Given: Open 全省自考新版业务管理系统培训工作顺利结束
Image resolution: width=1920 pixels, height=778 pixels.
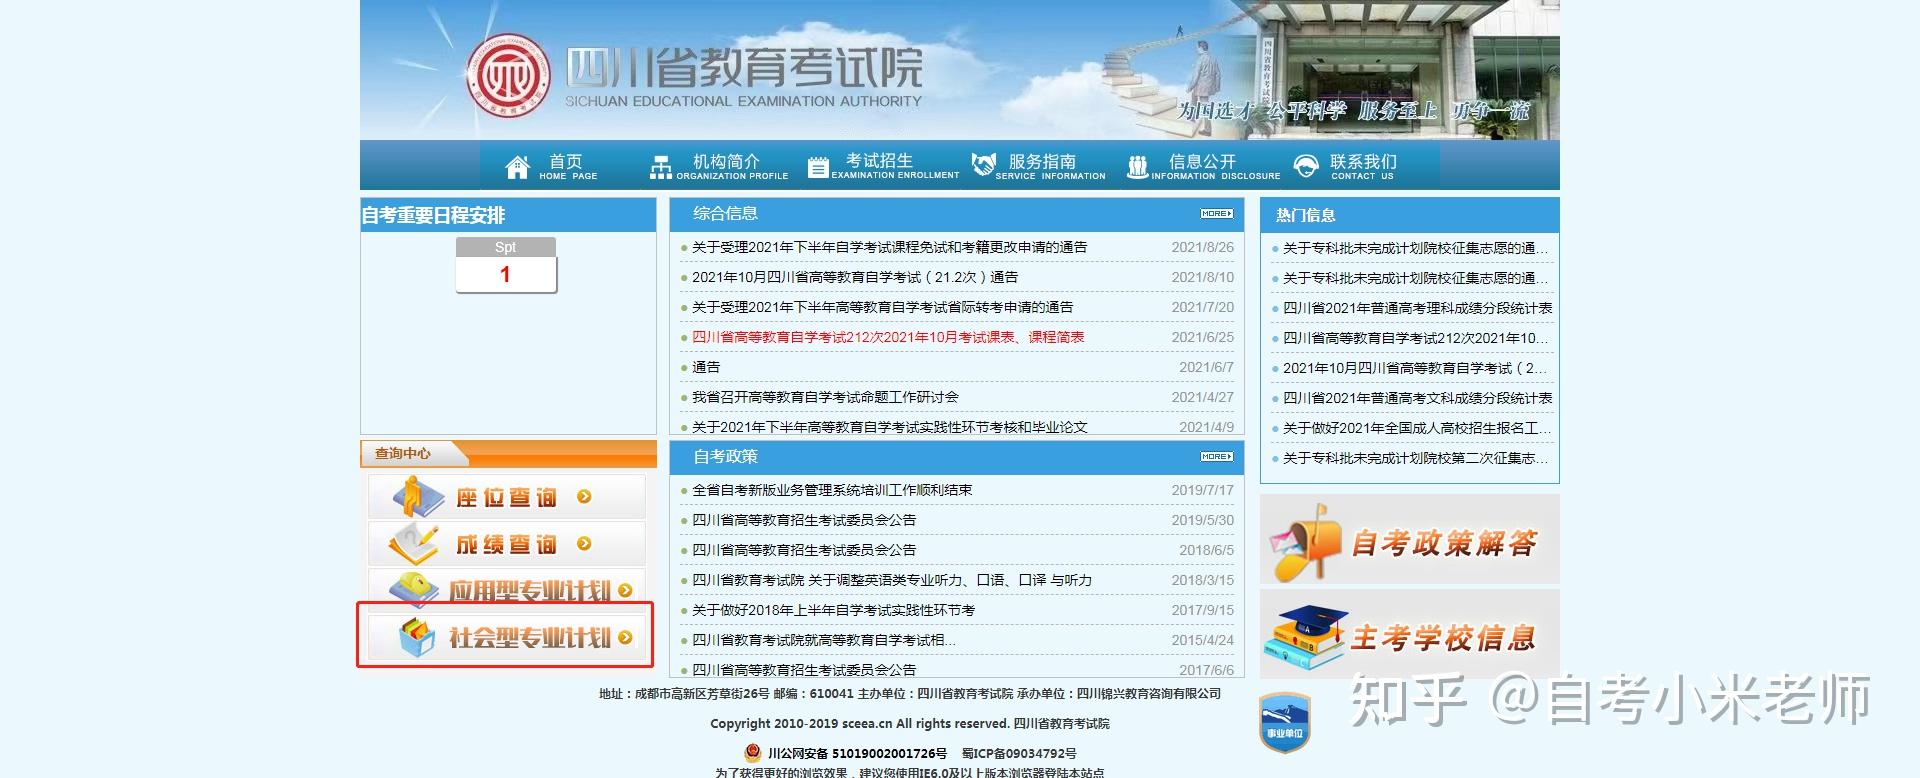Looking at the screenshot, I should point(832,490).
